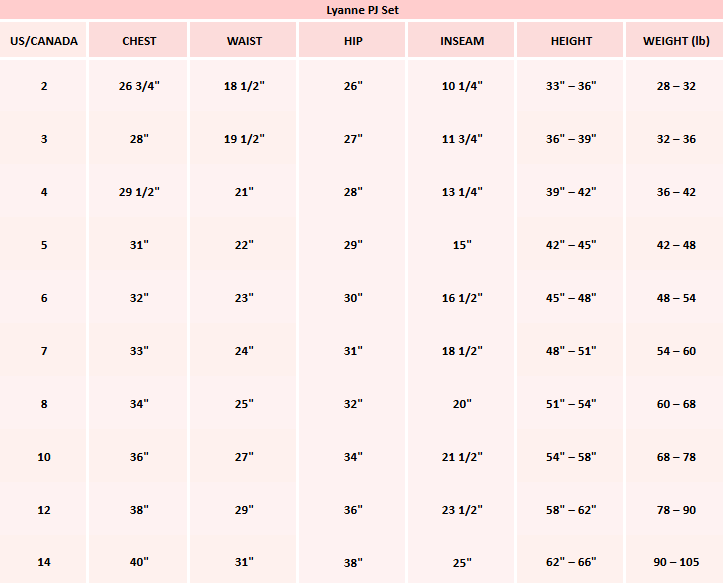Select the 40" chest measurement
This screenshot has width=723, height=583.
pyautogui.click(x=139, y=562)
